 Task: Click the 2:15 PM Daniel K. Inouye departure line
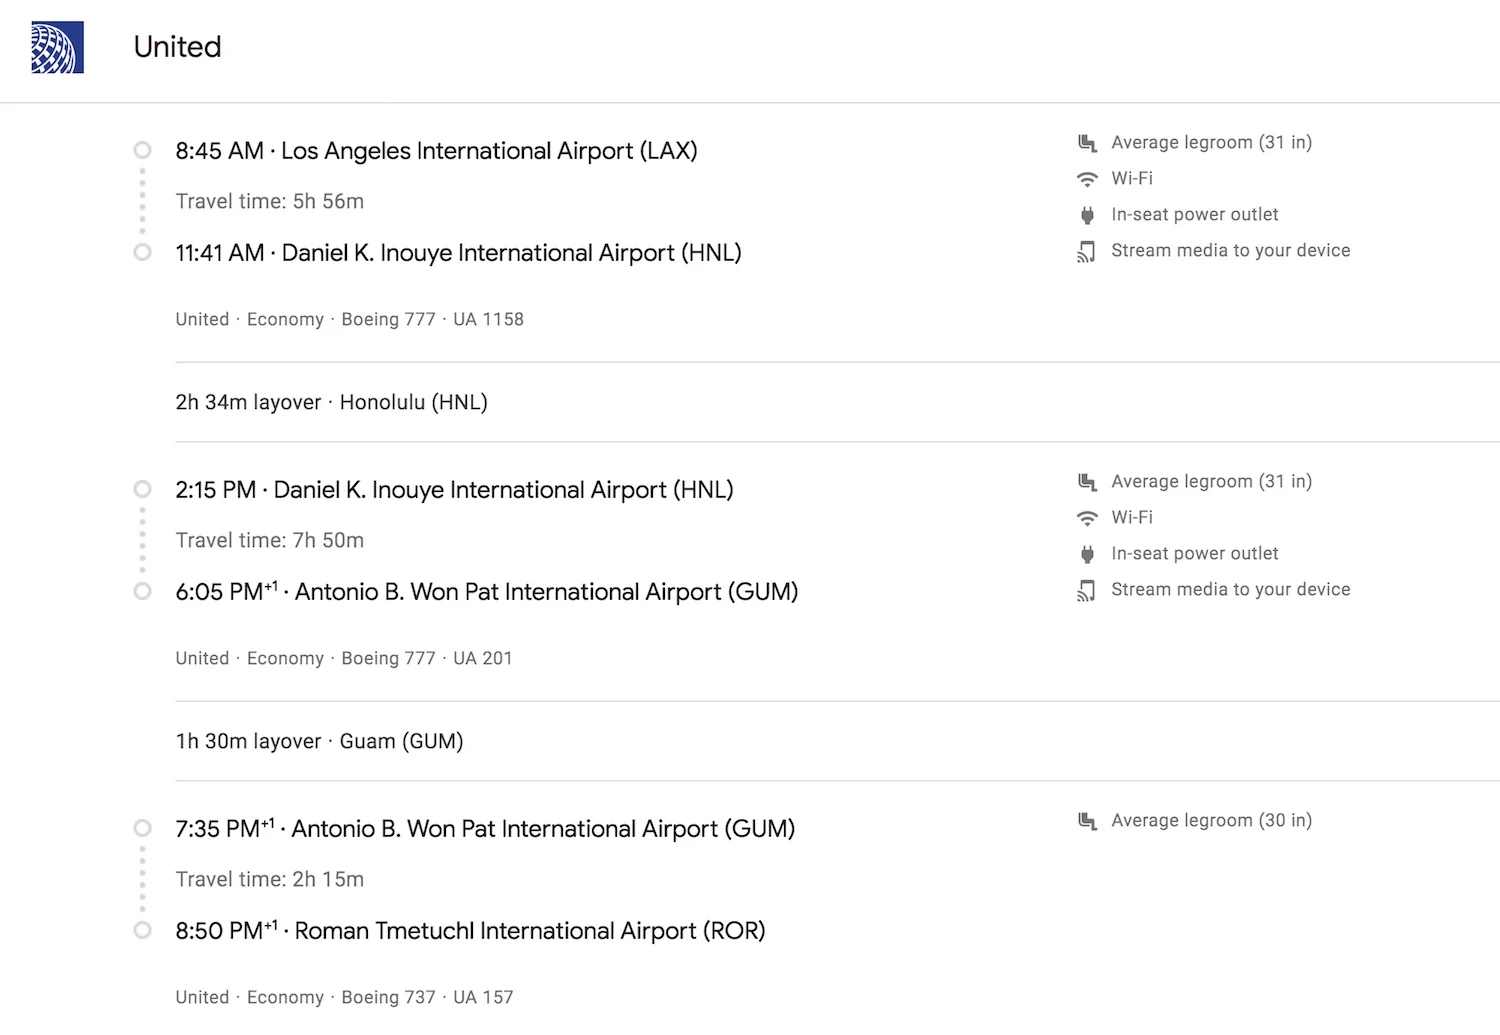click(x=455, y=490)
